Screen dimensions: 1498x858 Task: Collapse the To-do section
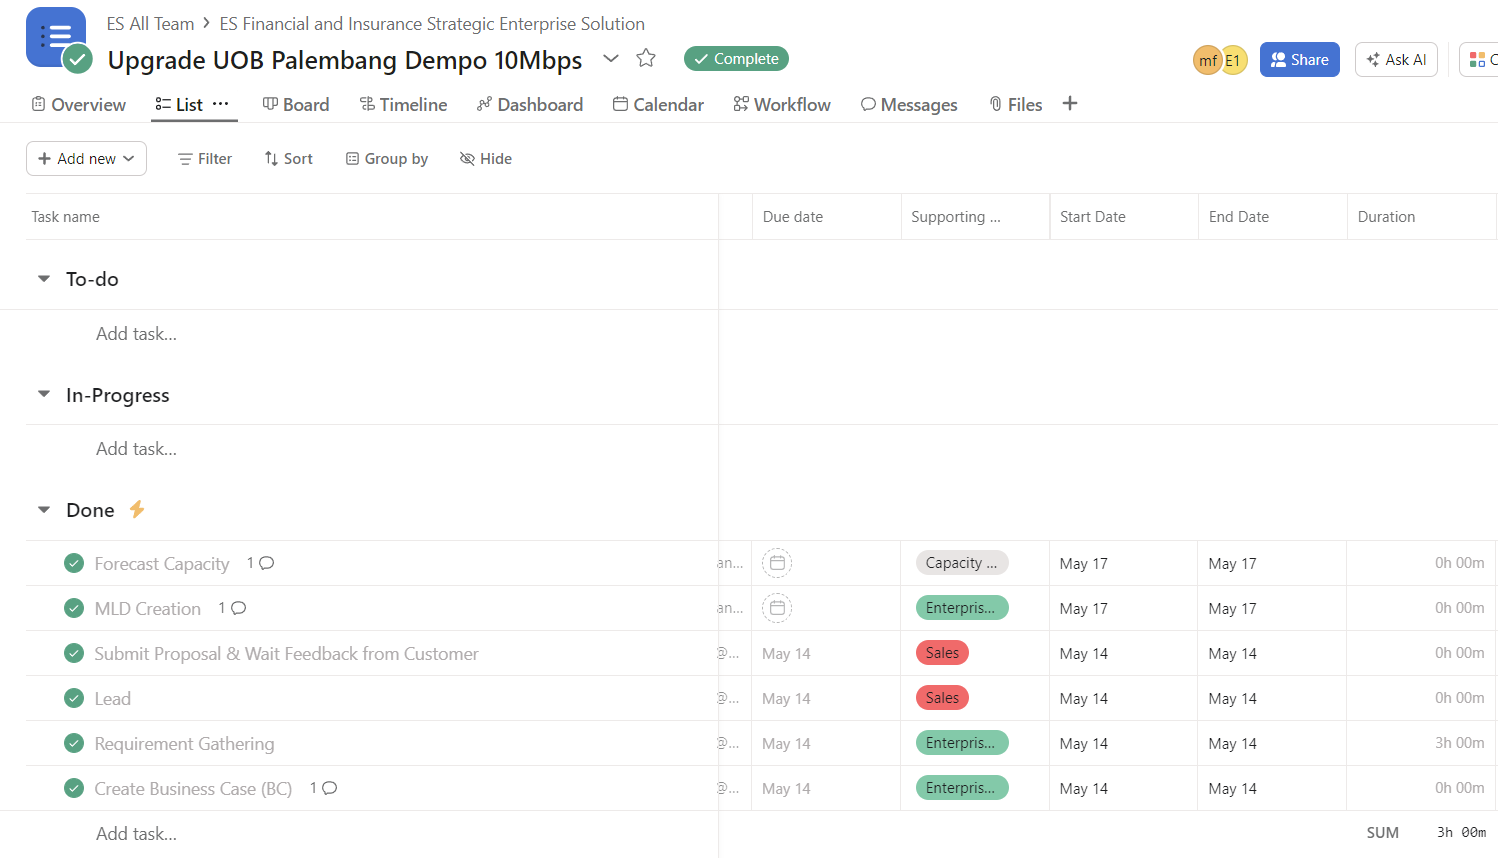pyautogui.click(x=44, y=279)
